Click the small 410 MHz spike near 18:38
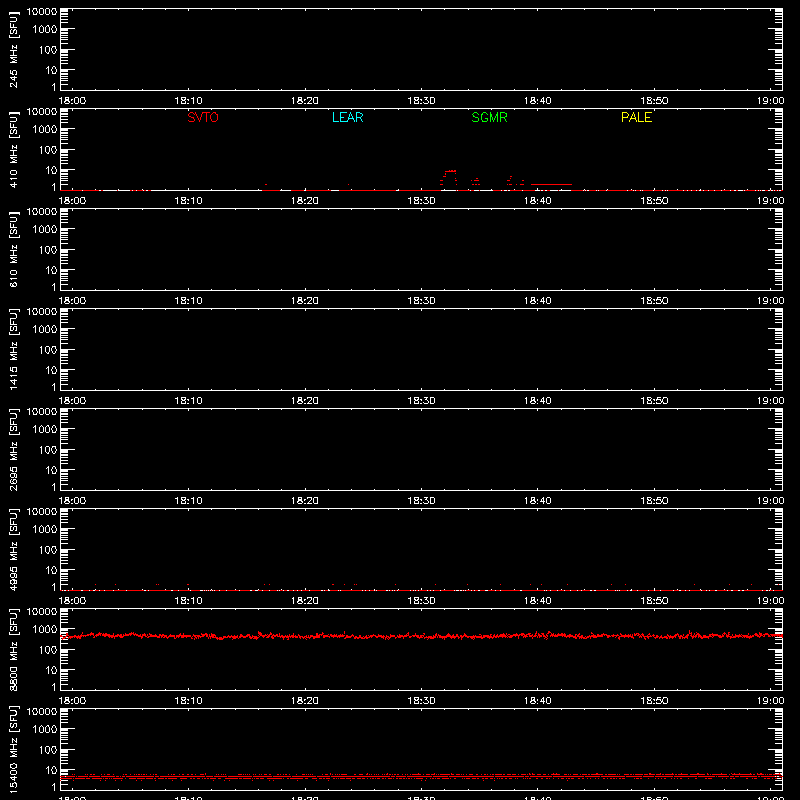 pyautogui.click(x=510, y=180)
